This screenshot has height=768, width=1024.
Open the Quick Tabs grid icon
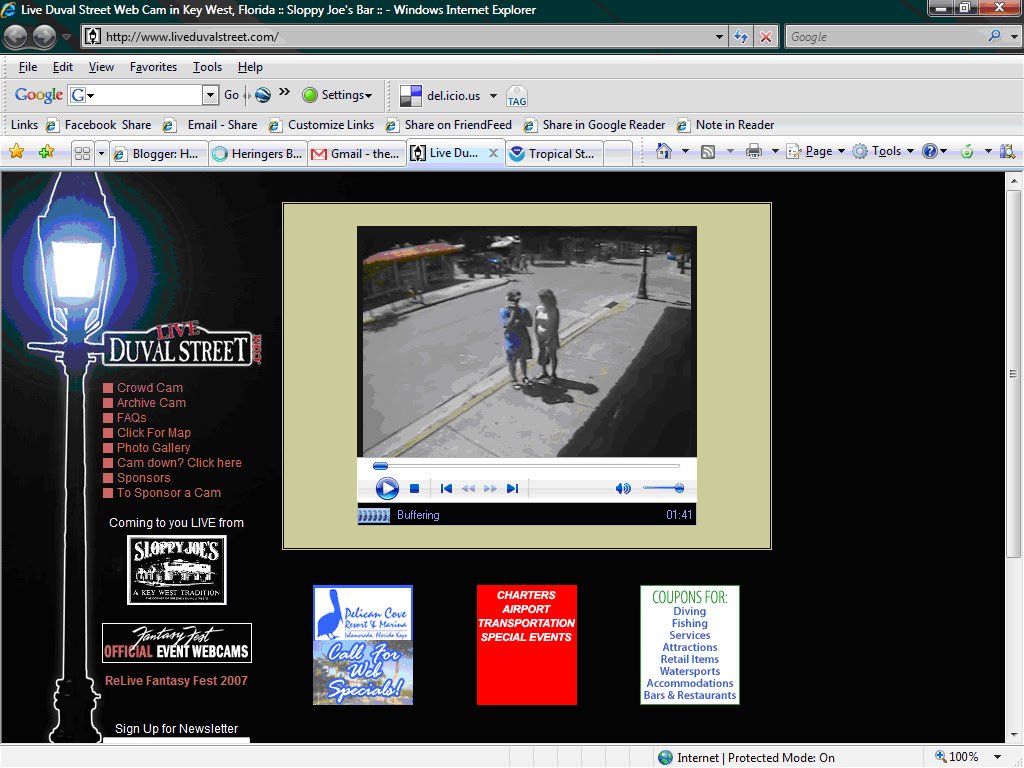pyautogui.click(x=82, y=153)
